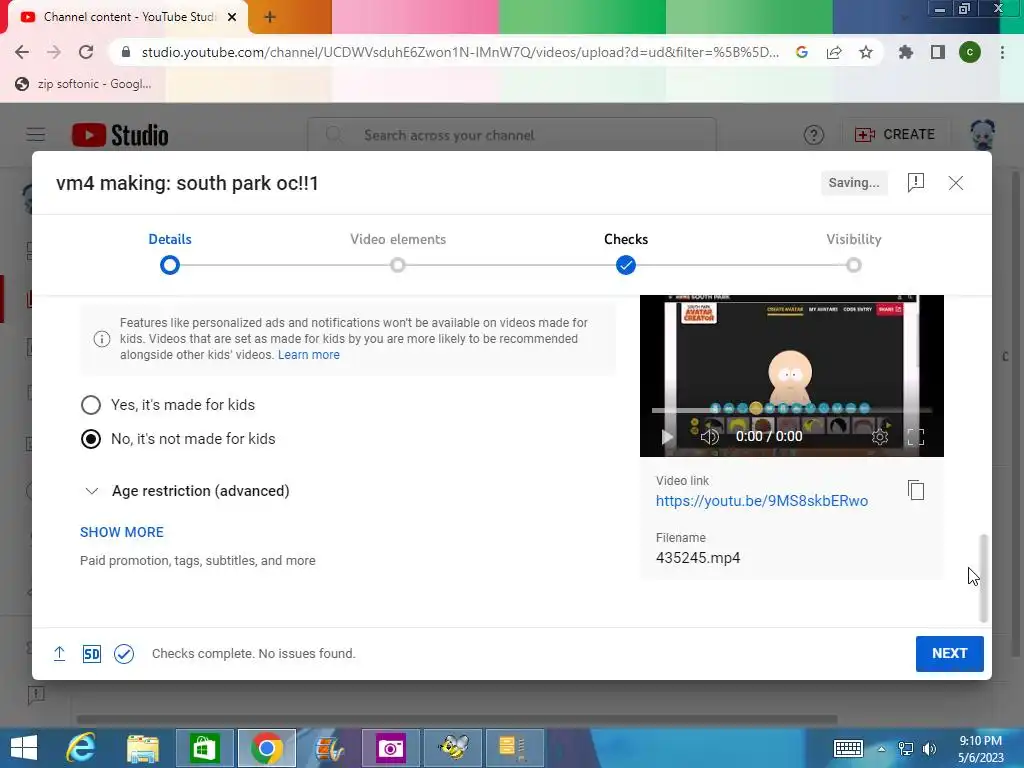The image size is (1024, 768).
Task: Expand Age restriction (advanced) section
Action: [187, 491]
